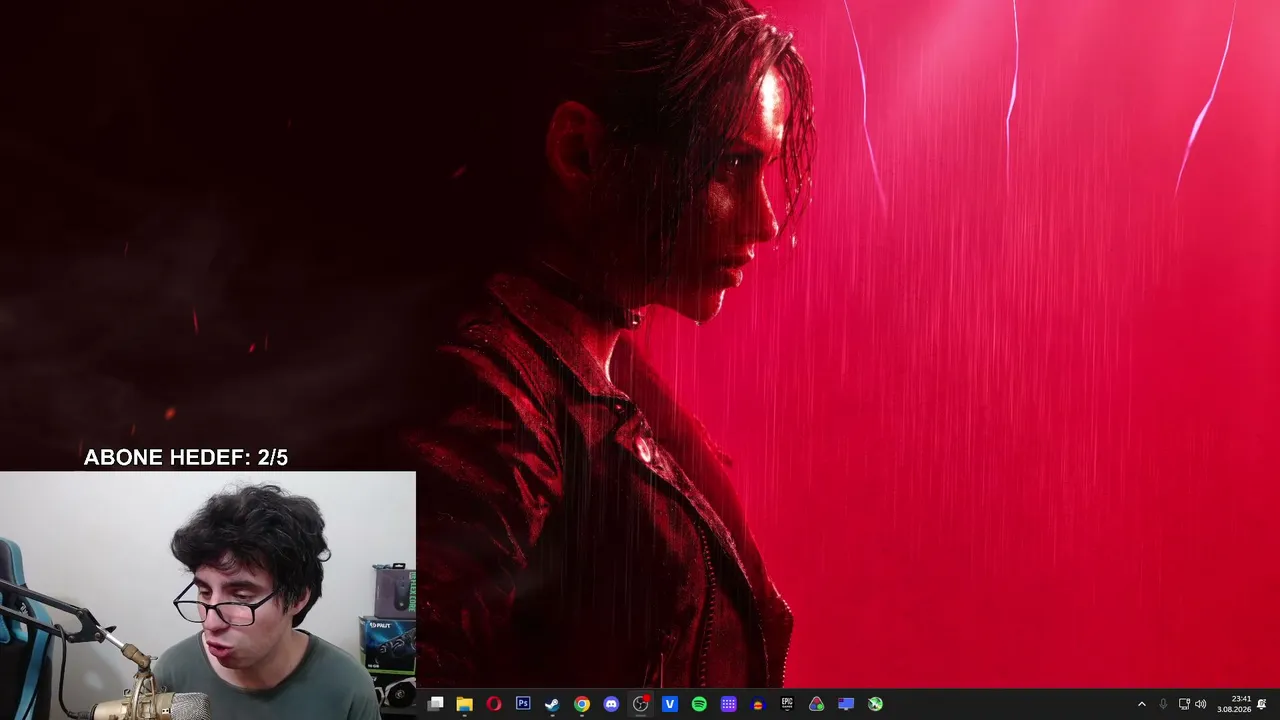Open the Discord app
This screenshot has width=1280, height=720.
click(x=611, y=704)
